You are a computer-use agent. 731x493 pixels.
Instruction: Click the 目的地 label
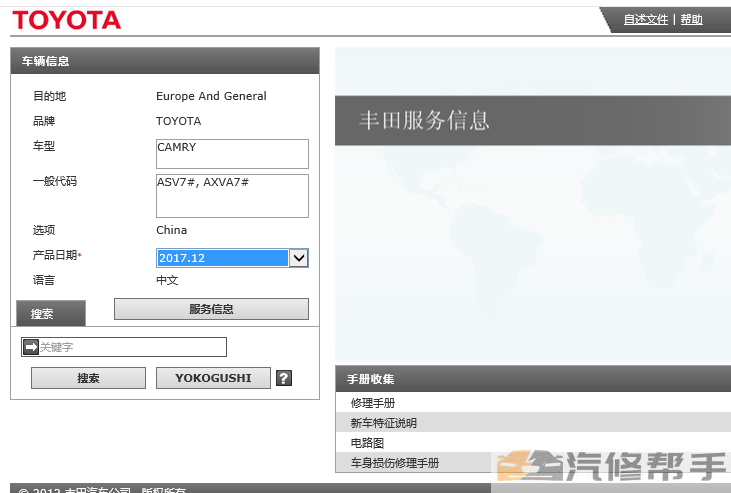pos(49,96)
